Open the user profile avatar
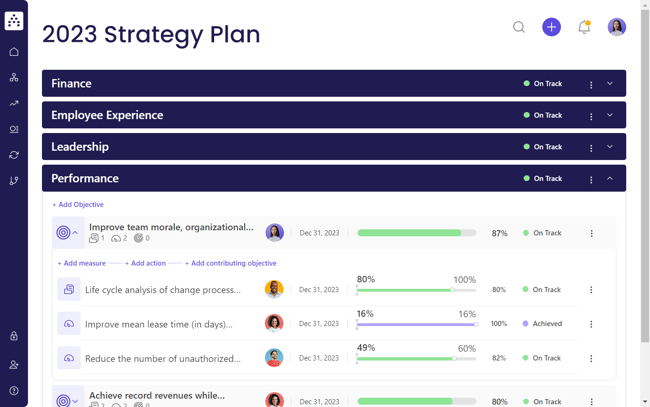Viewport: 650px width, 407px height. [617, 27]
